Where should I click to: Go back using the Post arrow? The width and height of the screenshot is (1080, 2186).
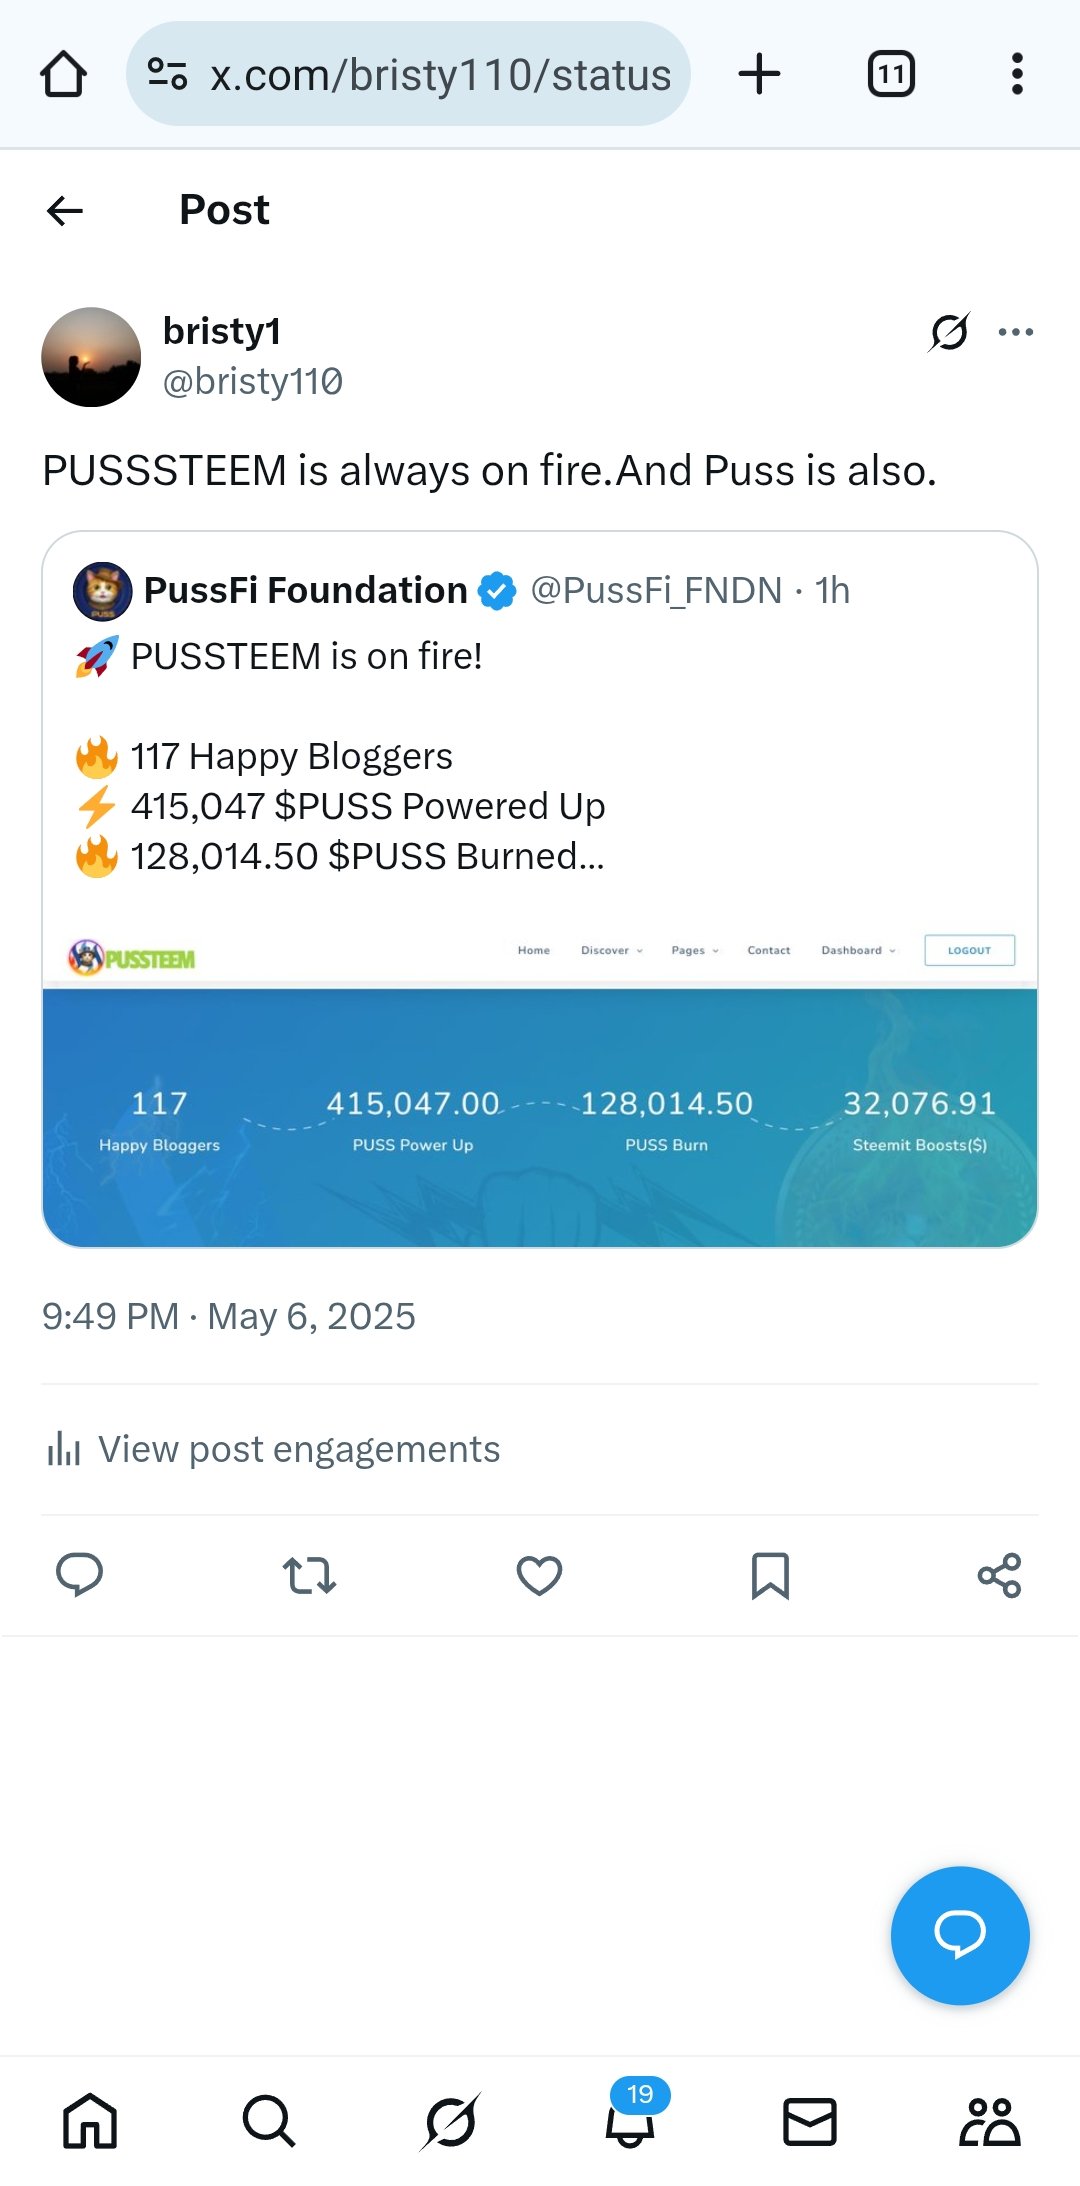pyautogui.click(x=65, y=210)
